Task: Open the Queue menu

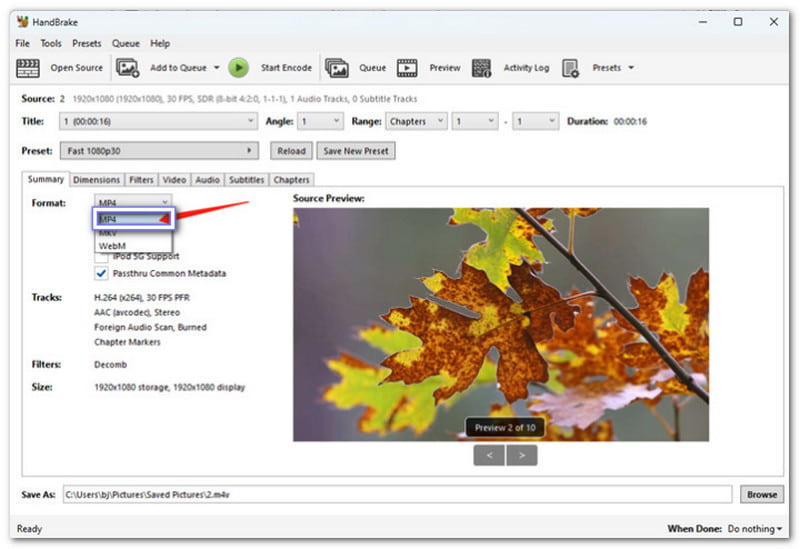Action: click(x=126, y=43)
